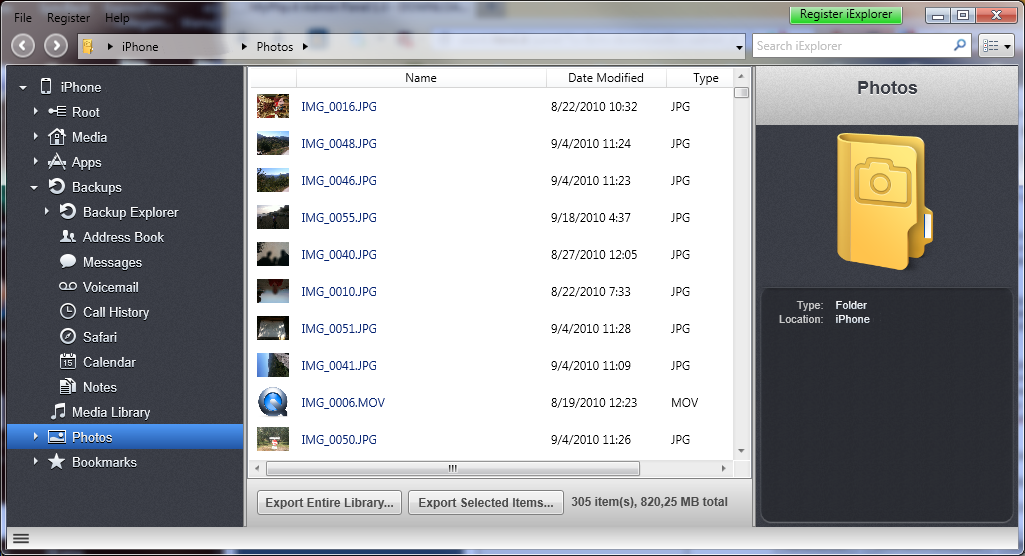Select file name IMG_0006.MOV
Image resolution: width=1025 pixels, height=556 pixels.
343,402
